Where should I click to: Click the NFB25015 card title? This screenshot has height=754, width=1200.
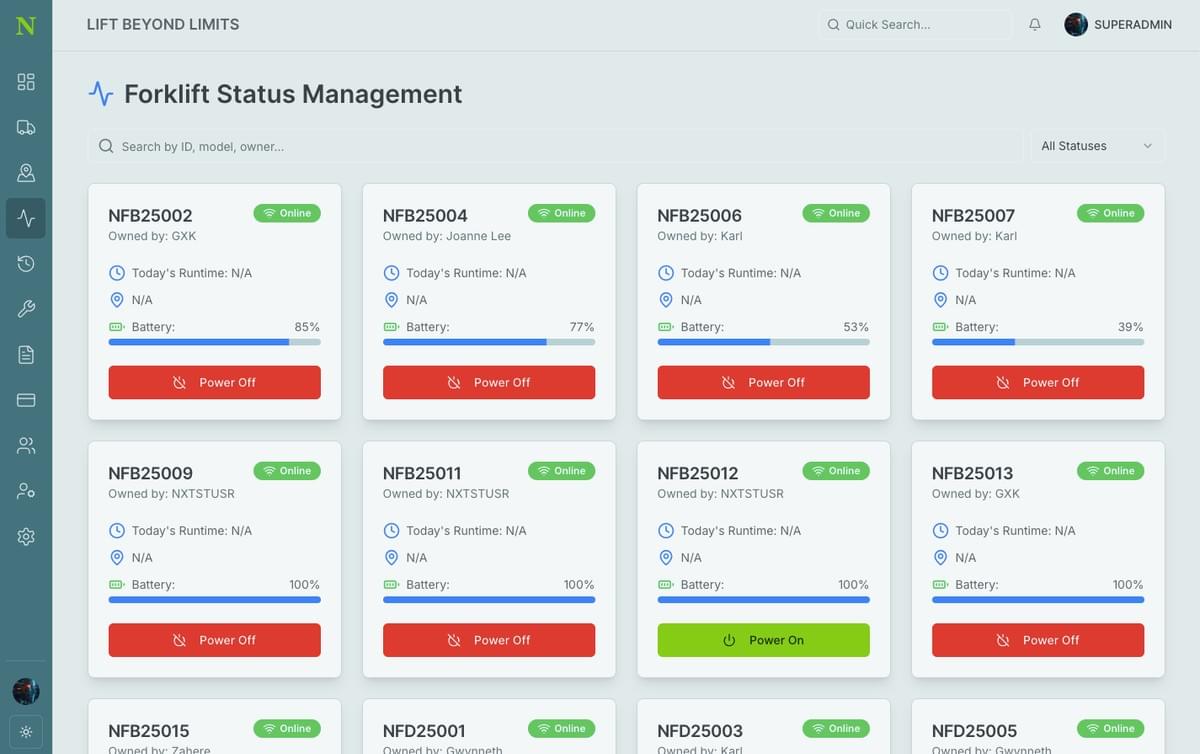pyautogui.click(x=149, y=731)
